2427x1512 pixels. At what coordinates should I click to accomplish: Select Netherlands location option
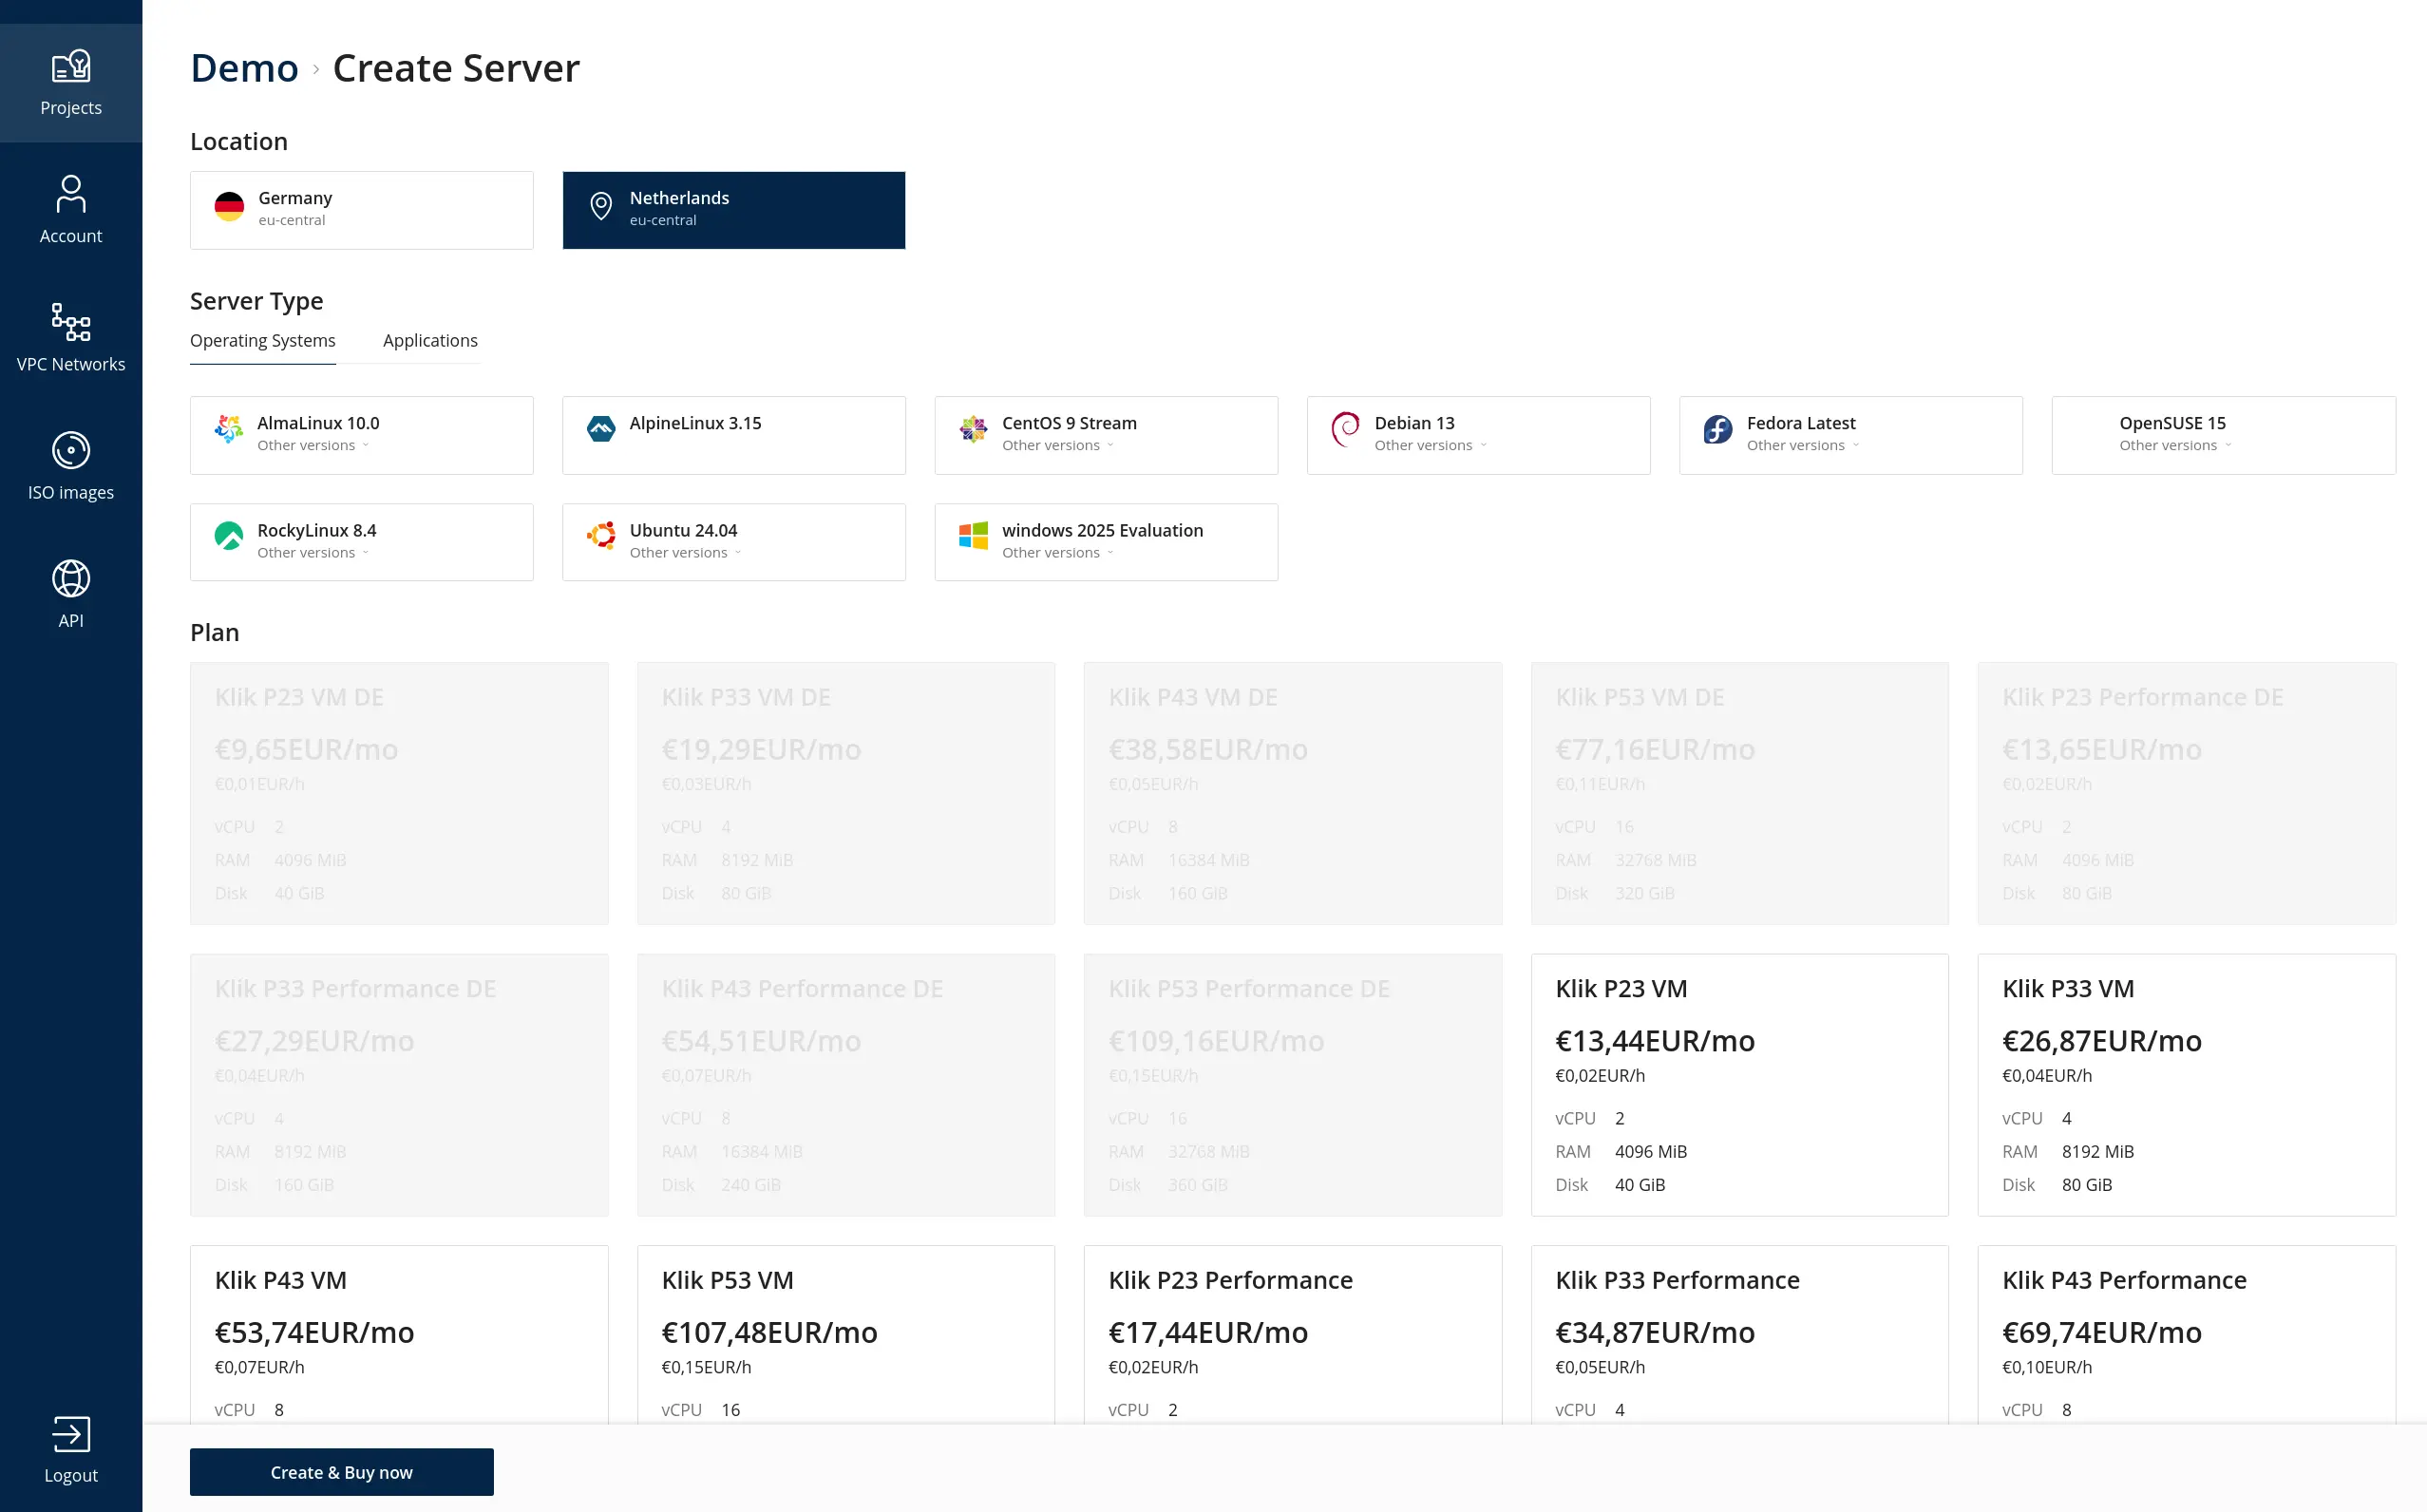(733, 210)
